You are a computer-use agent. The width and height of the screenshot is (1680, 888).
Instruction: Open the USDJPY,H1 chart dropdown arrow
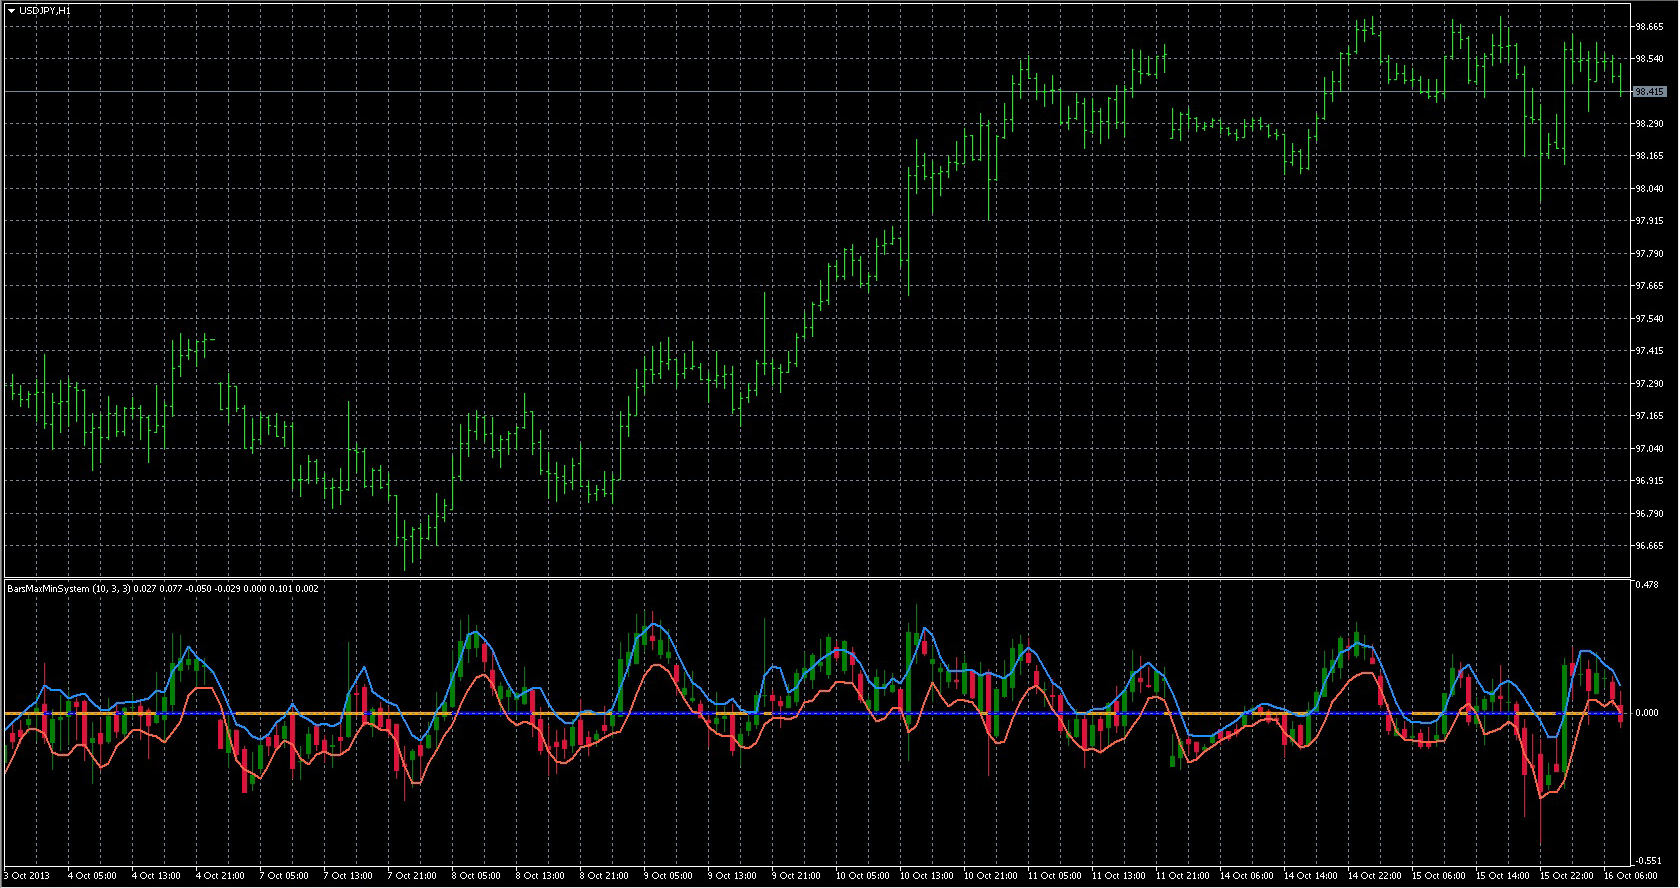click(11, 10)
